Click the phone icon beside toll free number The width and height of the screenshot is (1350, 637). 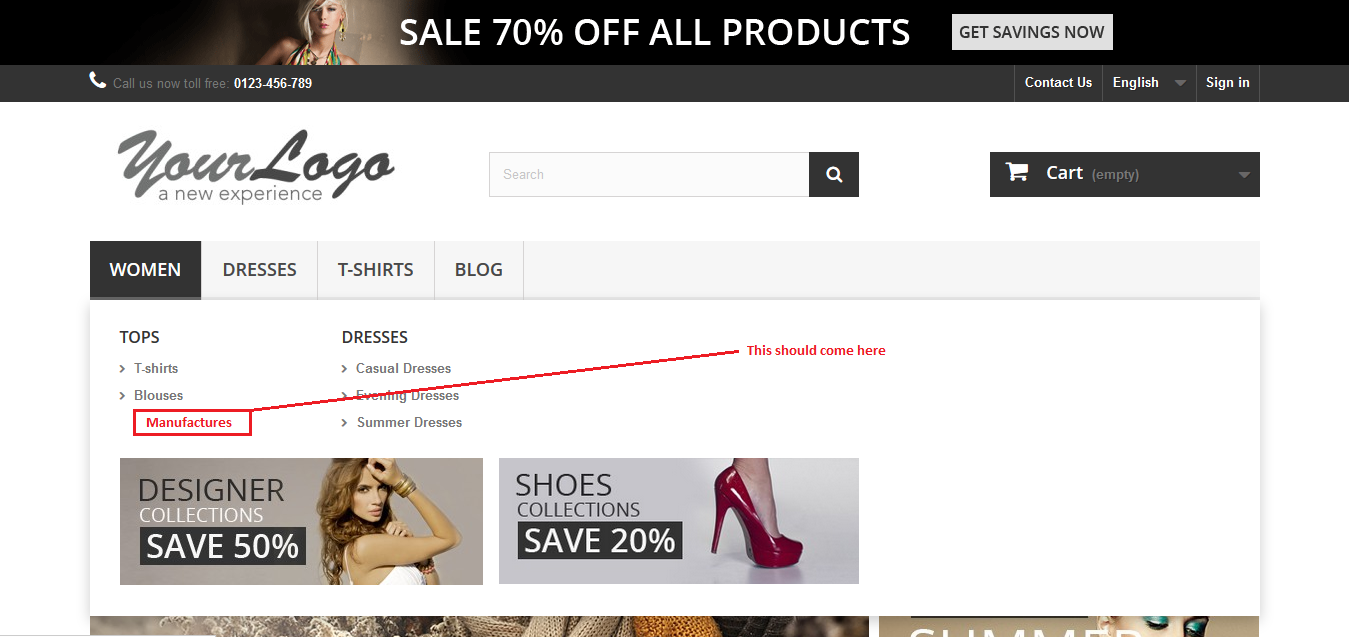click(x=98, y=80)
